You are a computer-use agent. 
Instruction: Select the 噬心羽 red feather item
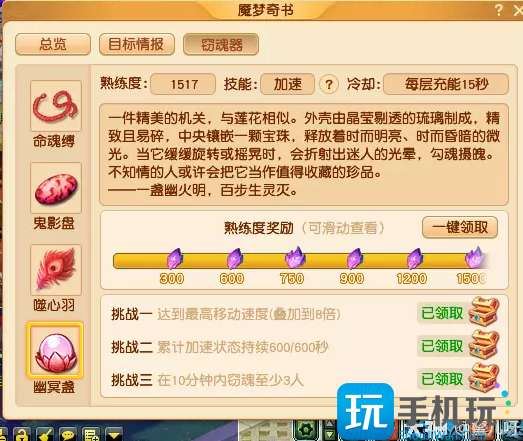56,270
